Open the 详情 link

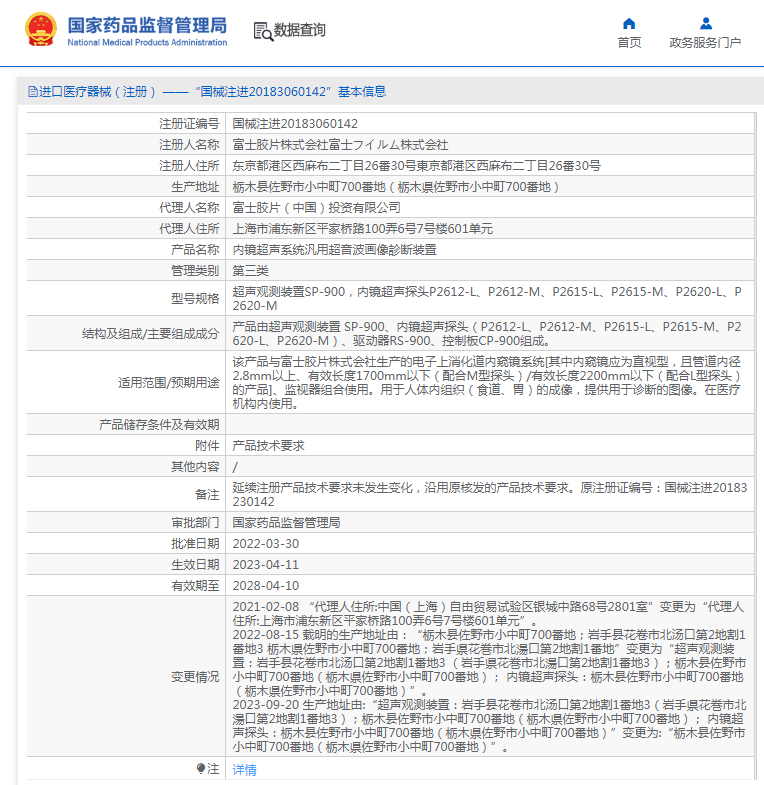point(244,769)
